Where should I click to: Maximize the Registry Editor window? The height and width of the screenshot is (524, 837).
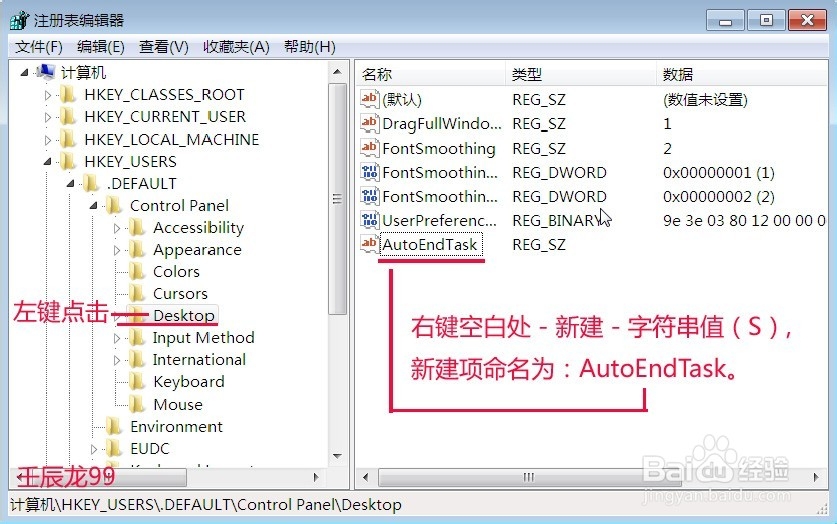pyautogui.click(x=766, y=20)
